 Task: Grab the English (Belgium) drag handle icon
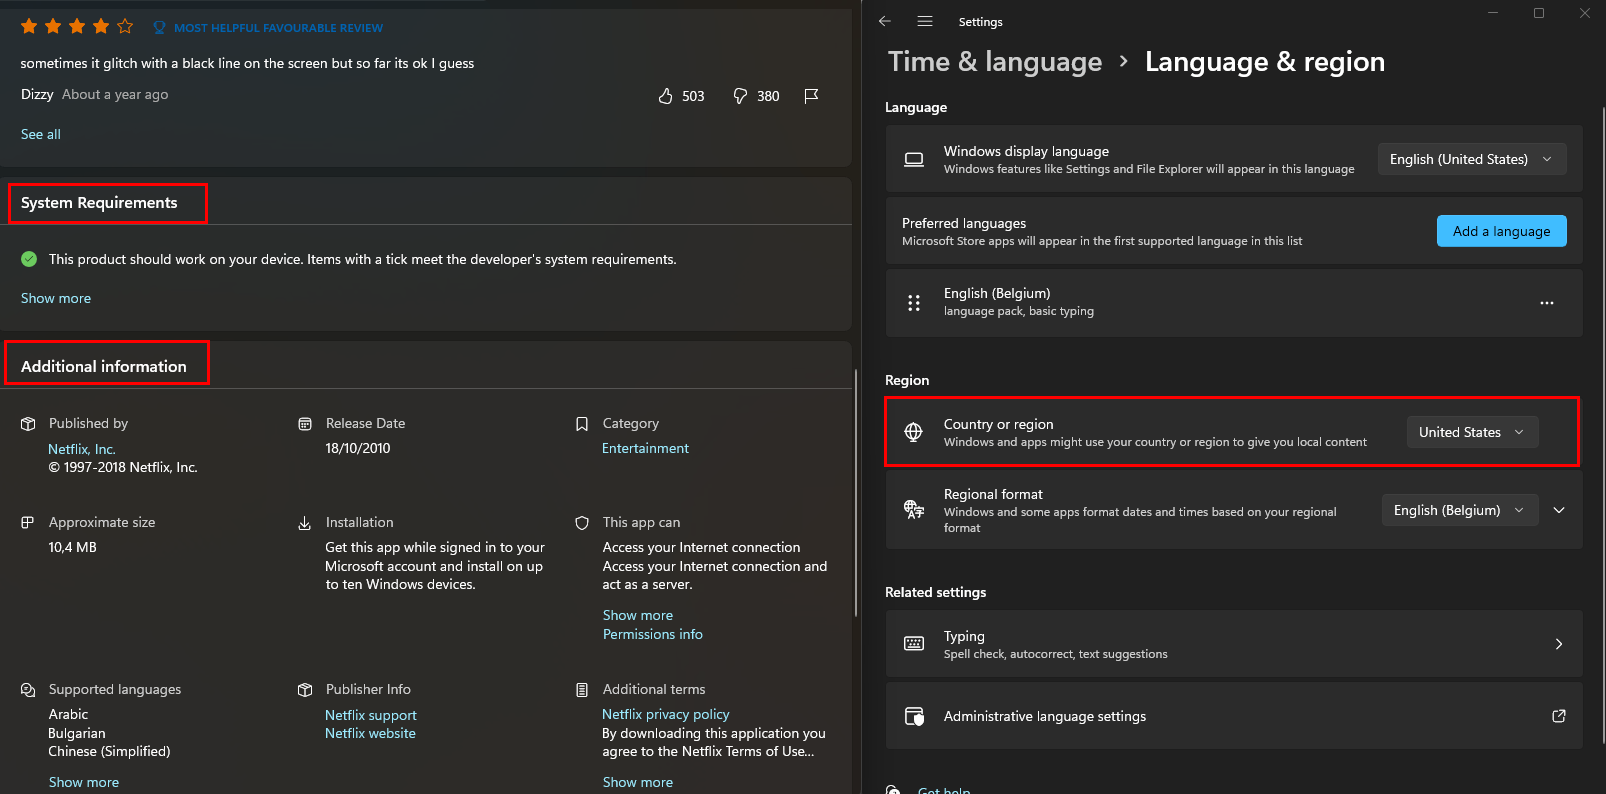coord(914,303)
